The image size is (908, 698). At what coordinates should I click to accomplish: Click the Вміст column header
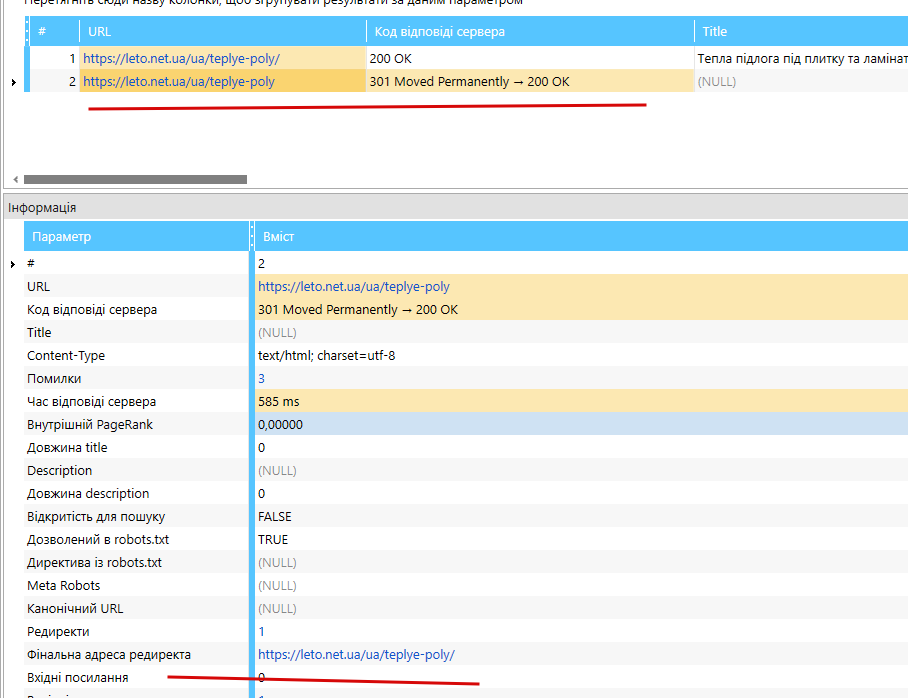click(x=581, y=236)
